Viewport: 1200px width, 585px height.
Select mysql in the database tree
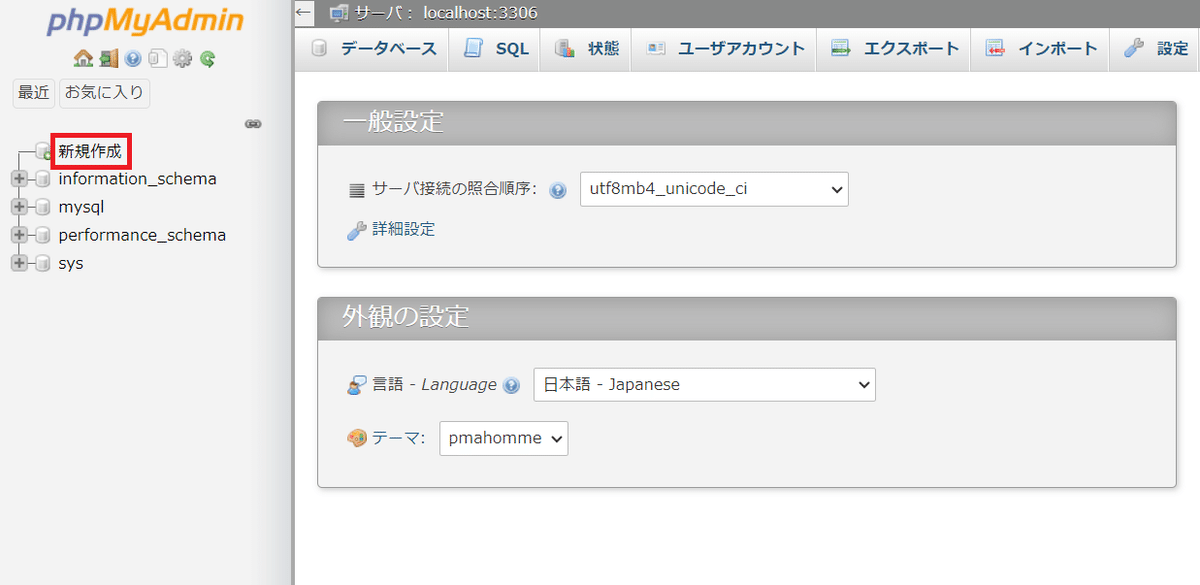[x=81, y=208]
